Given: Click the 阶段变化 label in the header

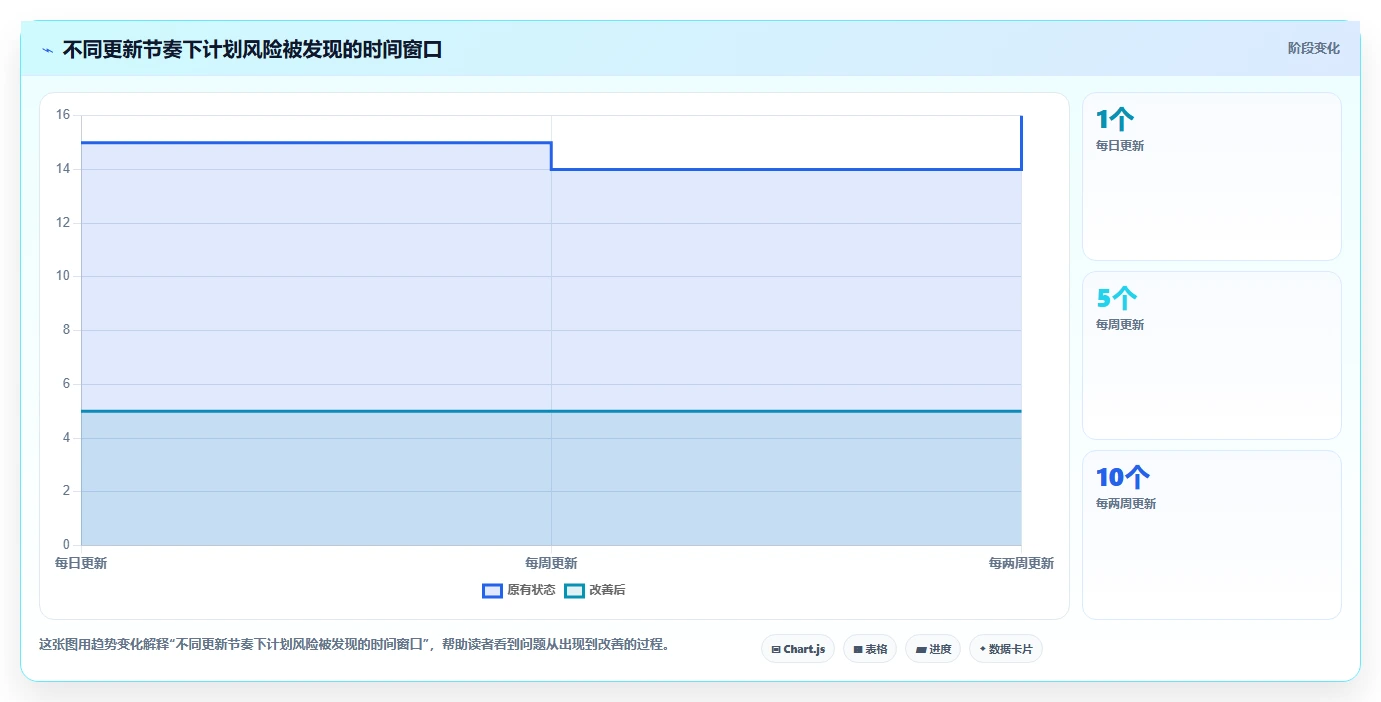Looking at the screenshot, I should click(1313, 48).
